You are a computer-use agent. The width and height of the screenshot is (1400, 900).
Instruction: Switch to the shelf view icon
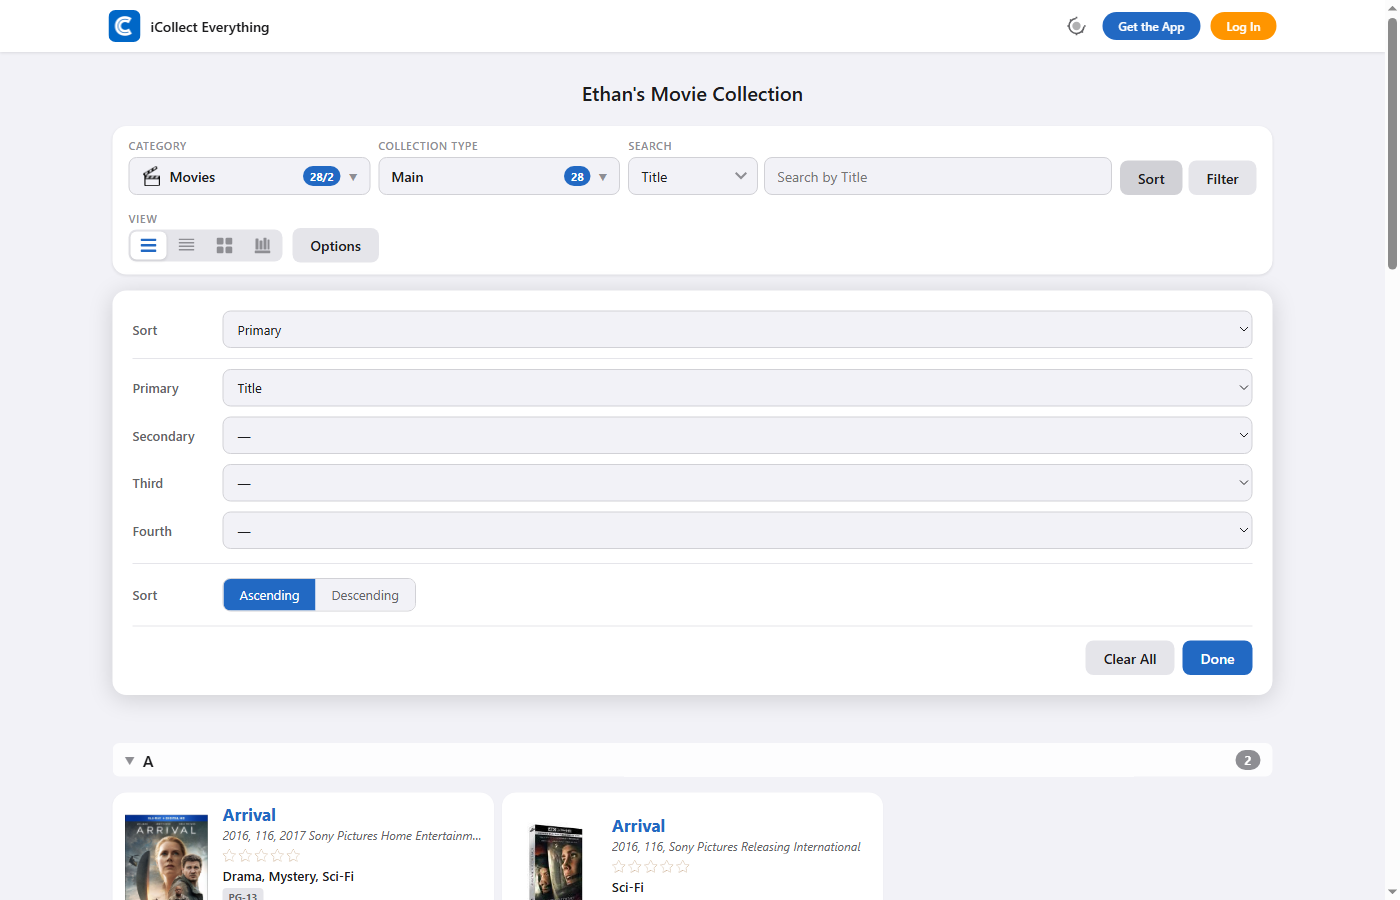262,245
